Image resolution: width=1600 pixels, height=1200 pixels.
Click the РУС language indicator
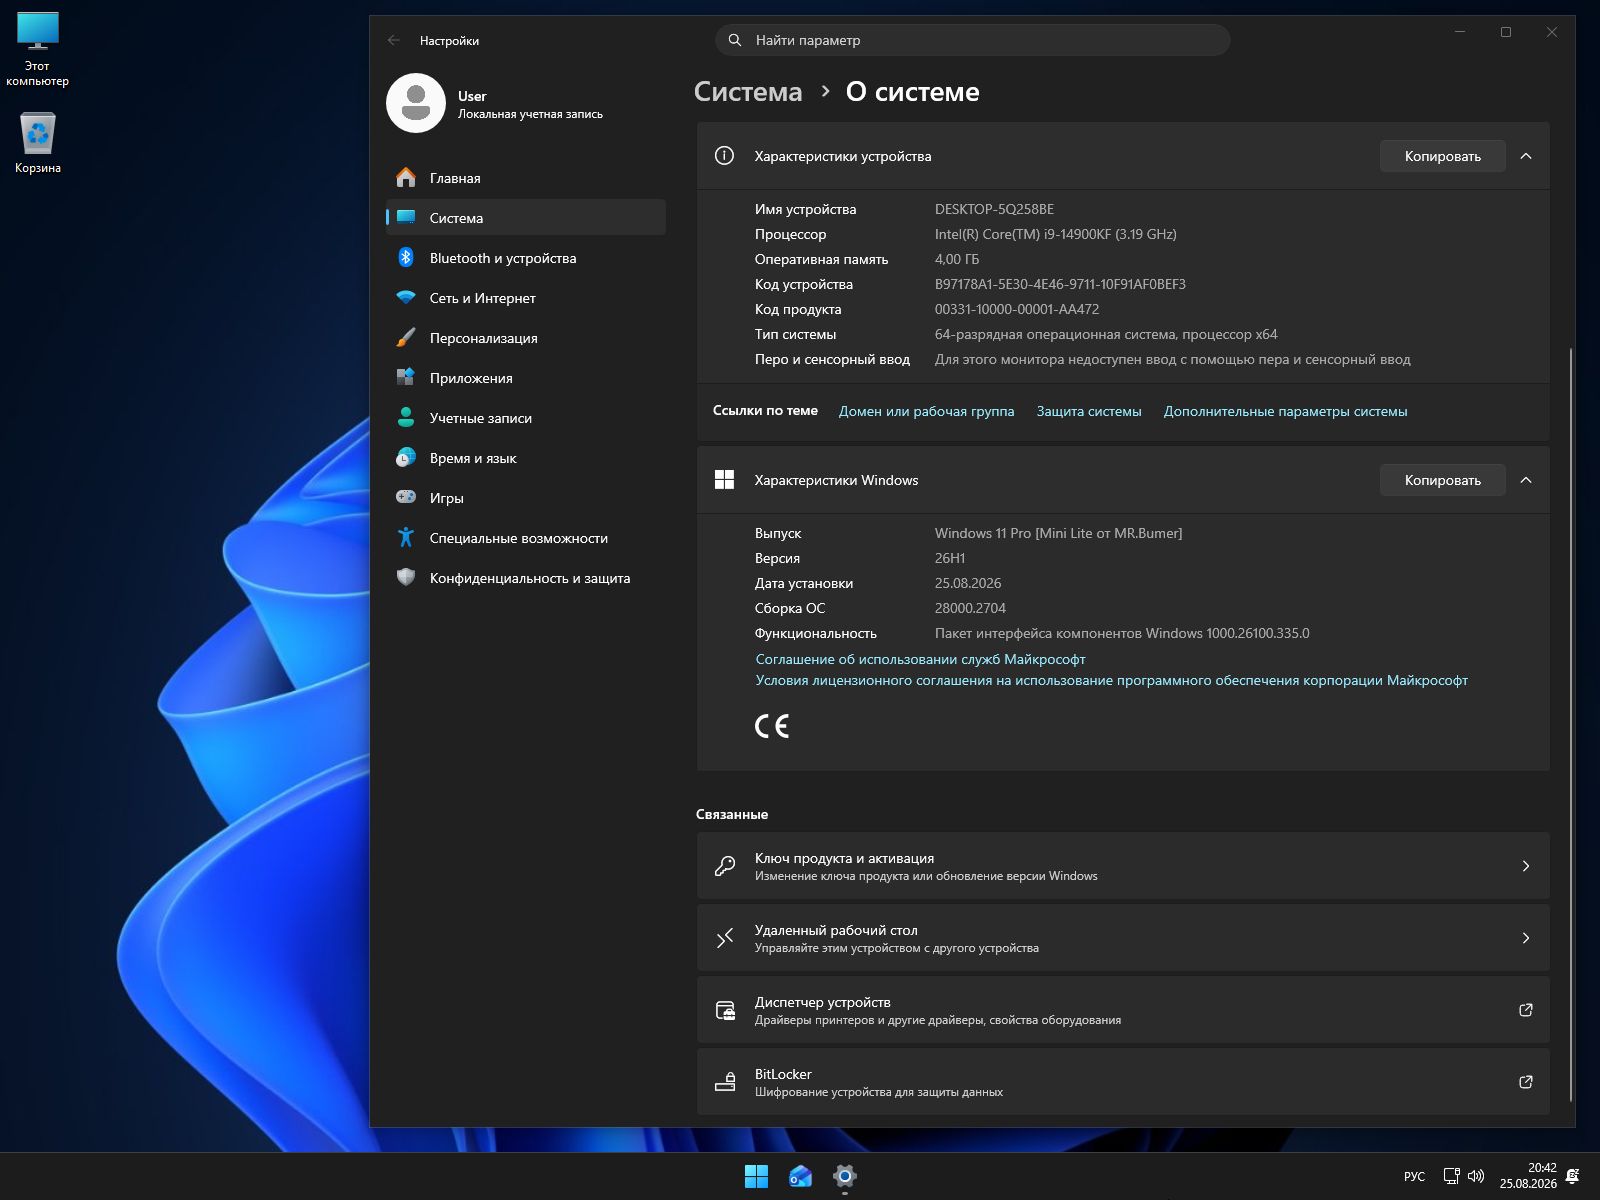[x=1414, y=1176]
